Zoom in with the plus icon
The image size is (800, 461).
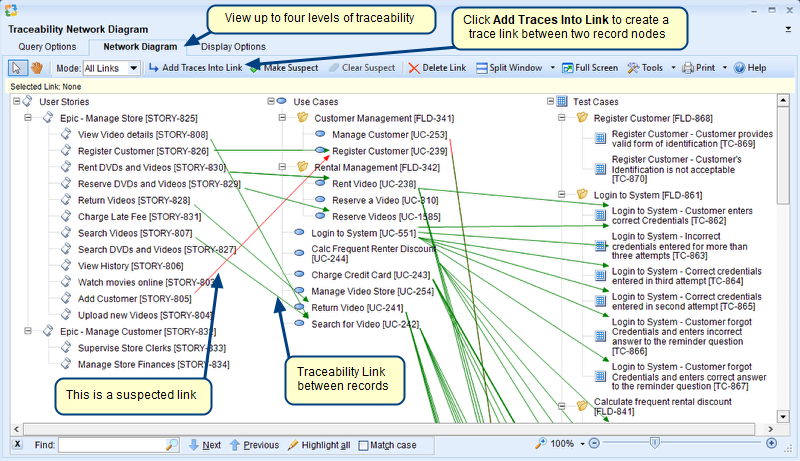[x=771, y=443]
